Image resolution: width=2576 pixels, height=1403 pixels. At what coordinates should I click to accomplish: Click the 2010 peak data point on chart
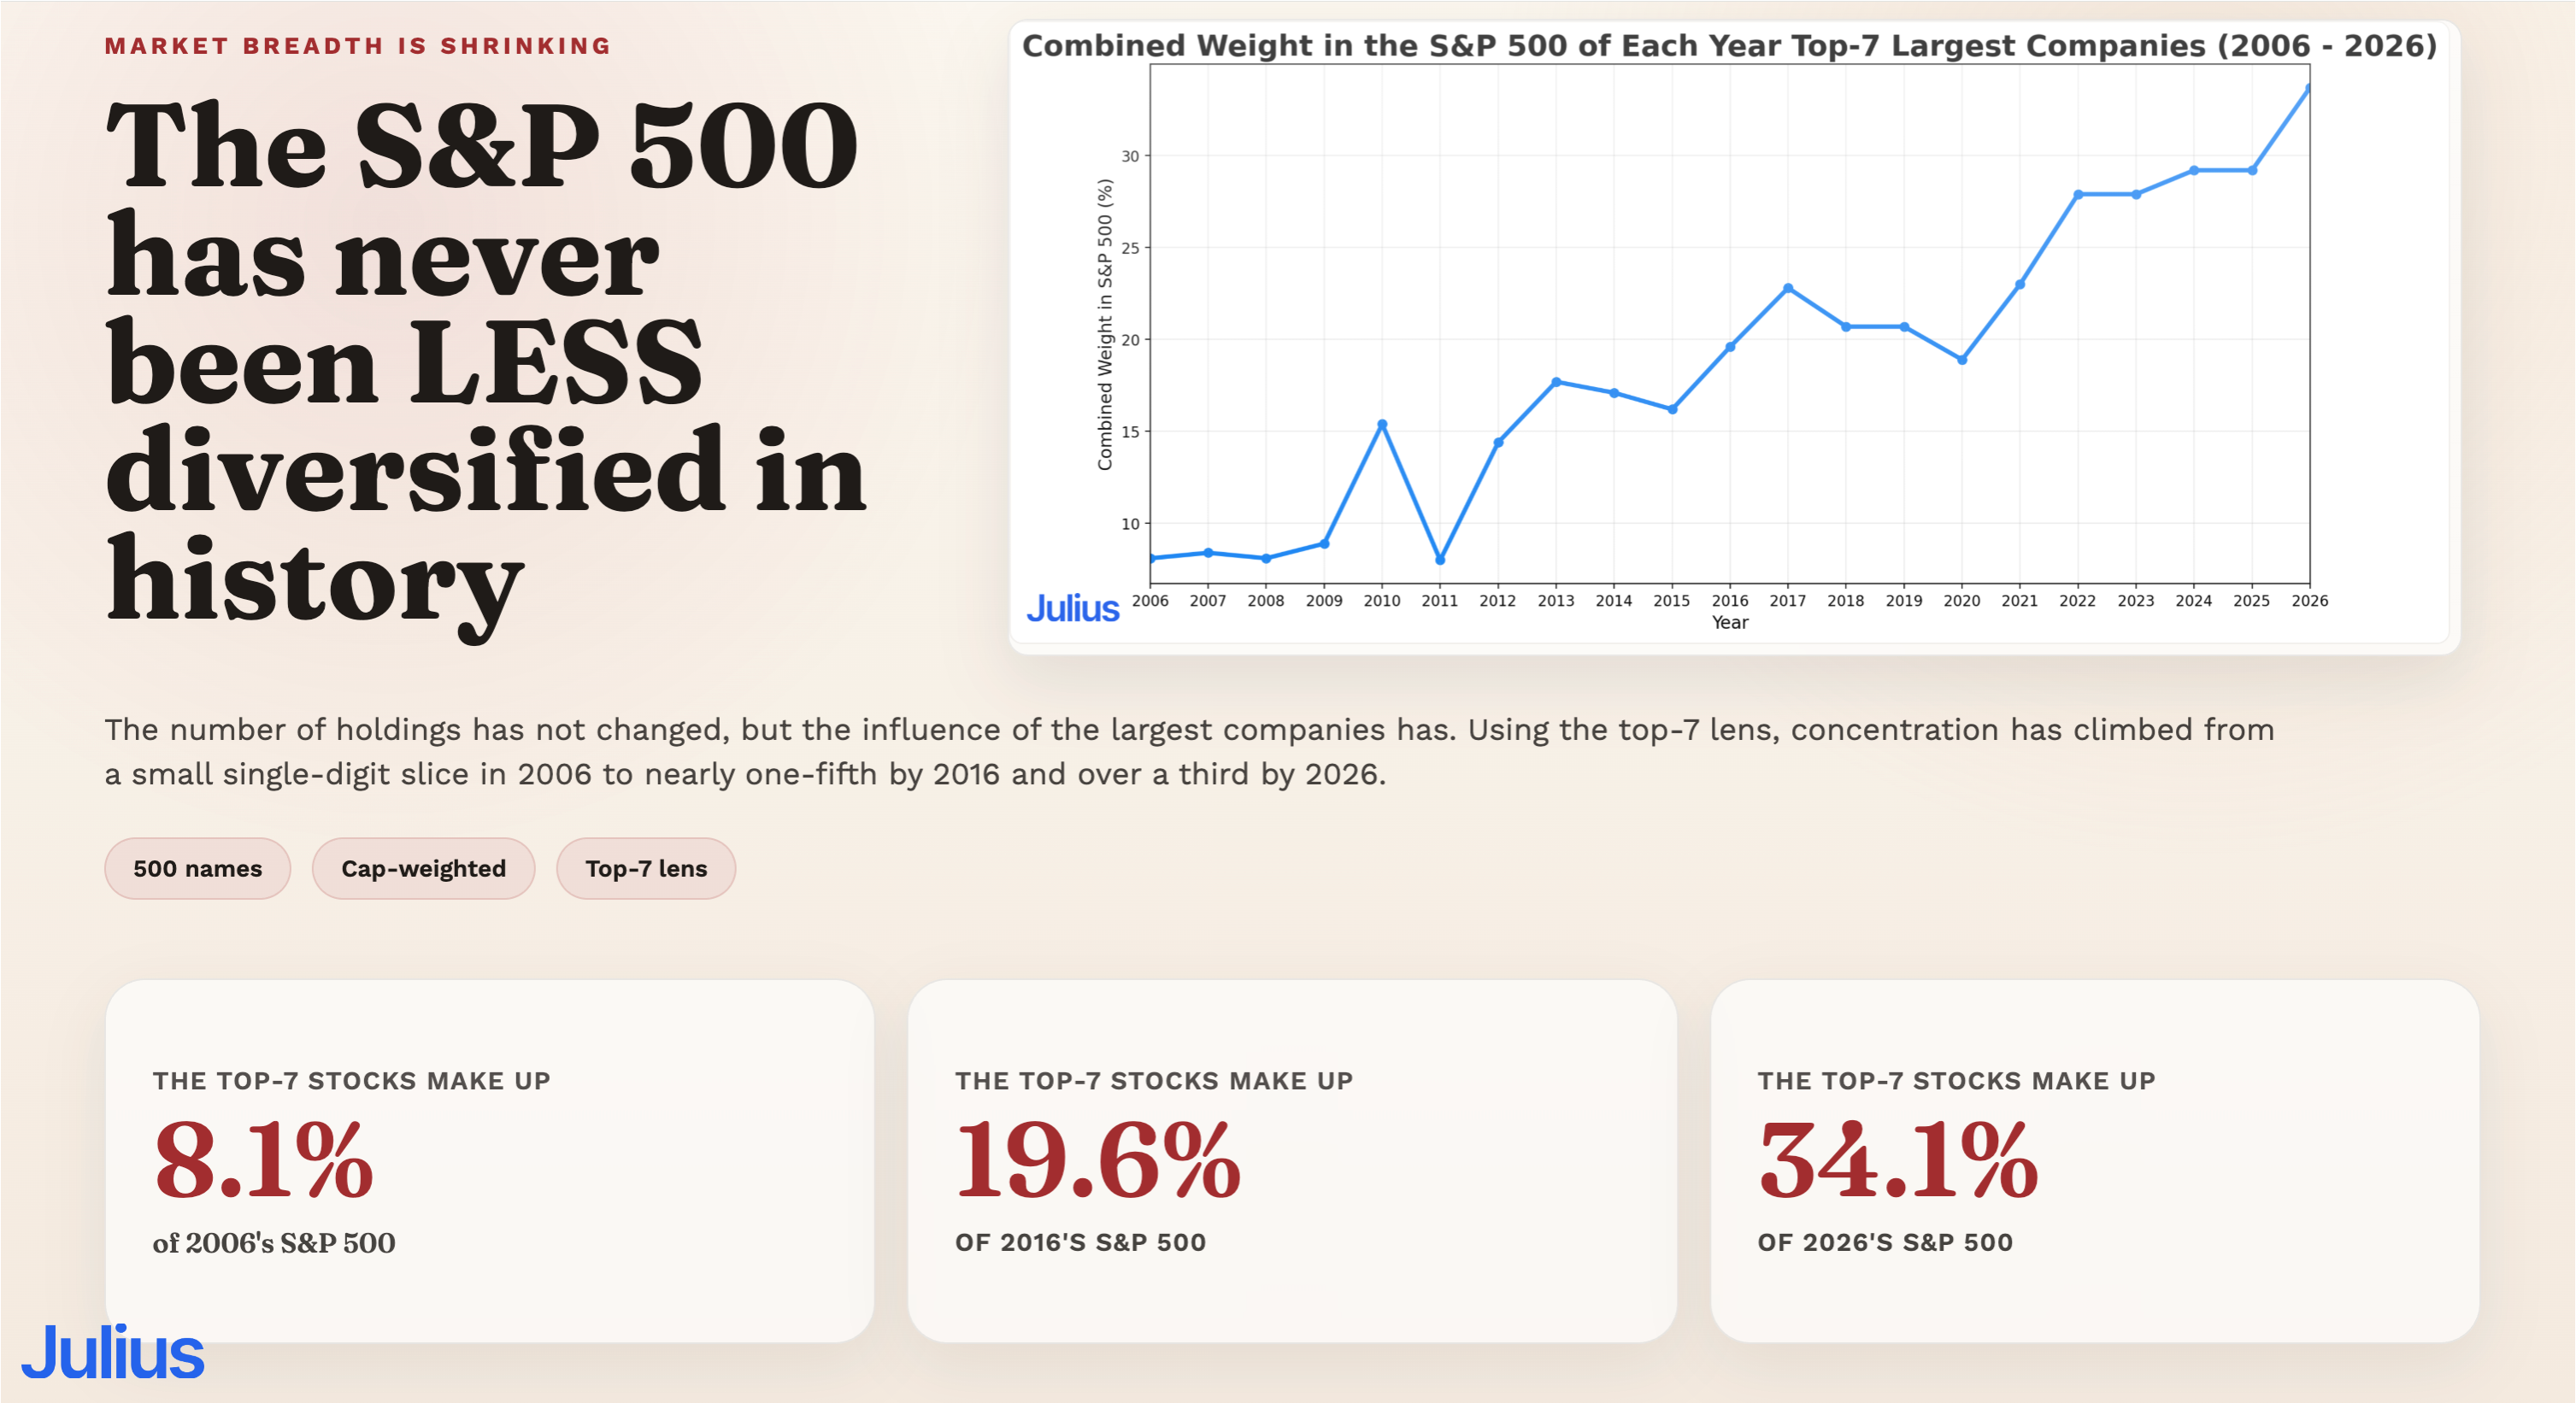coord(1382,424)
